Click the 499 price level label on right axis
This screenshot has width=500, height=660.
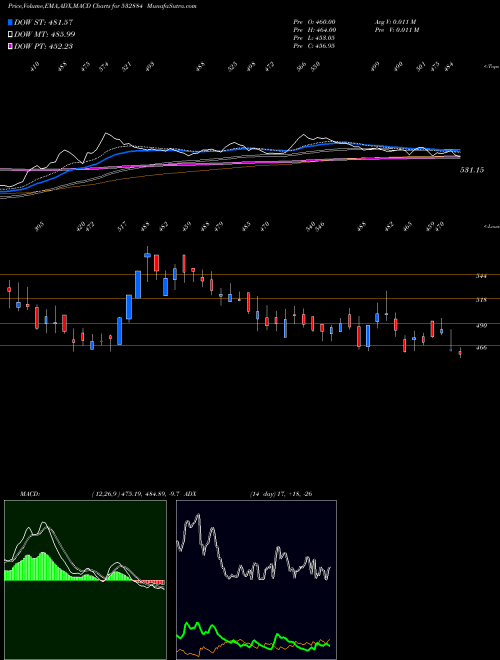coord(481,325)
